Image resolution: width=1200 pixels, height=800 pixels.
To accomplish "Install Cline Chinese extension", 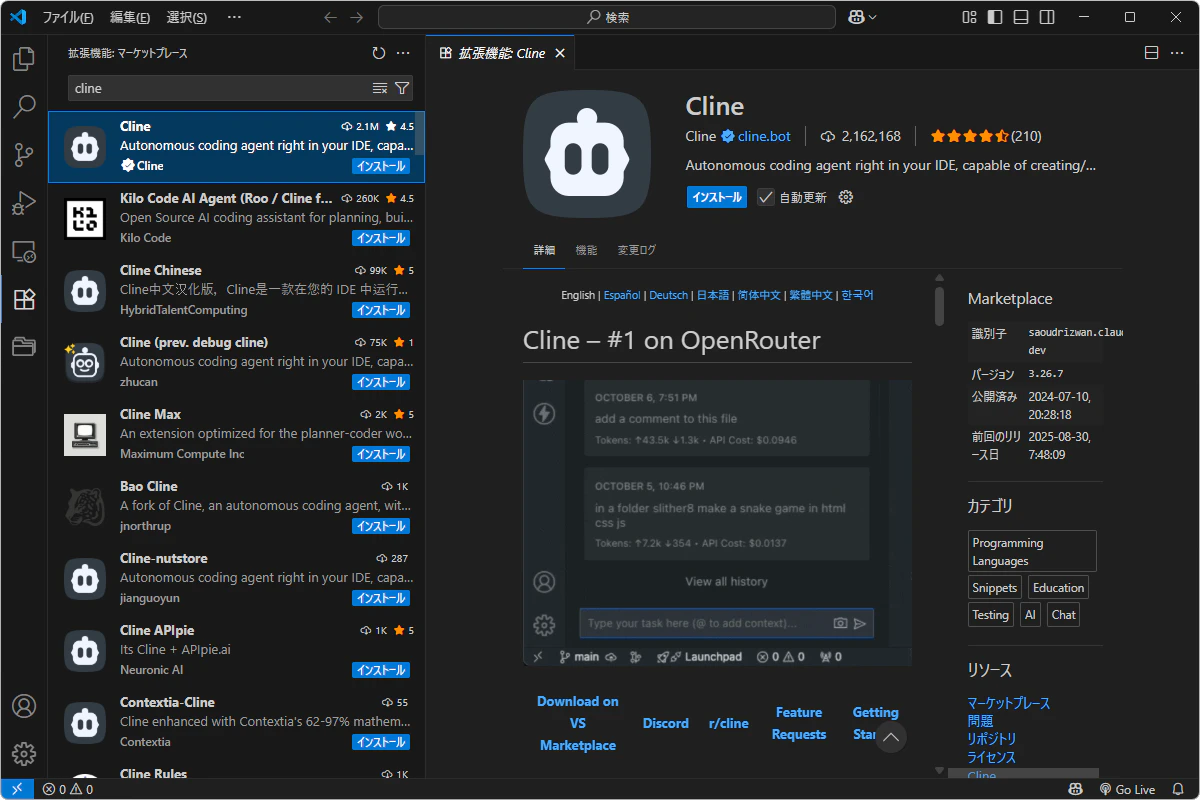I will (x=381, y=310).
